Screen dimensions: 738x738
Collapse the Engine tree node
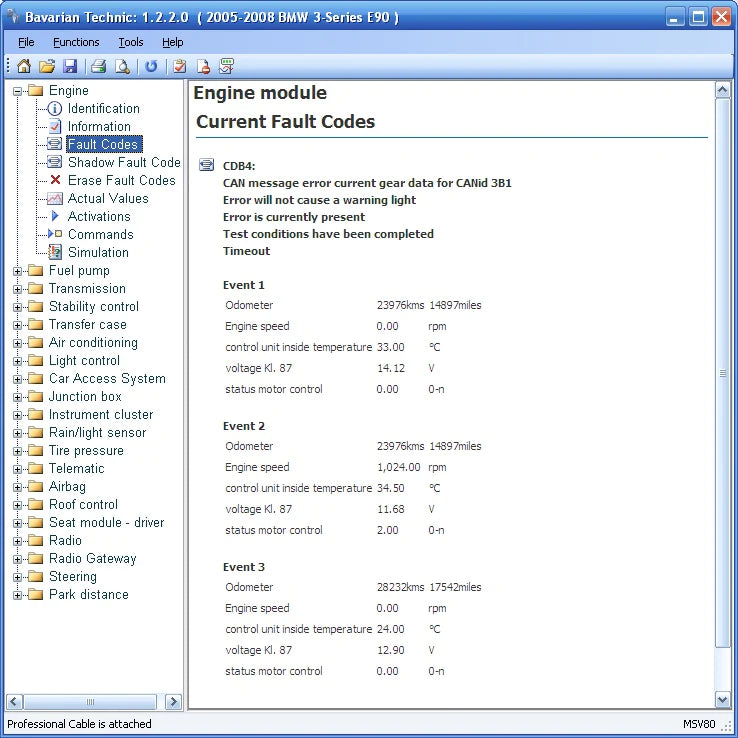pyautogui.click(x=18, y=91)
